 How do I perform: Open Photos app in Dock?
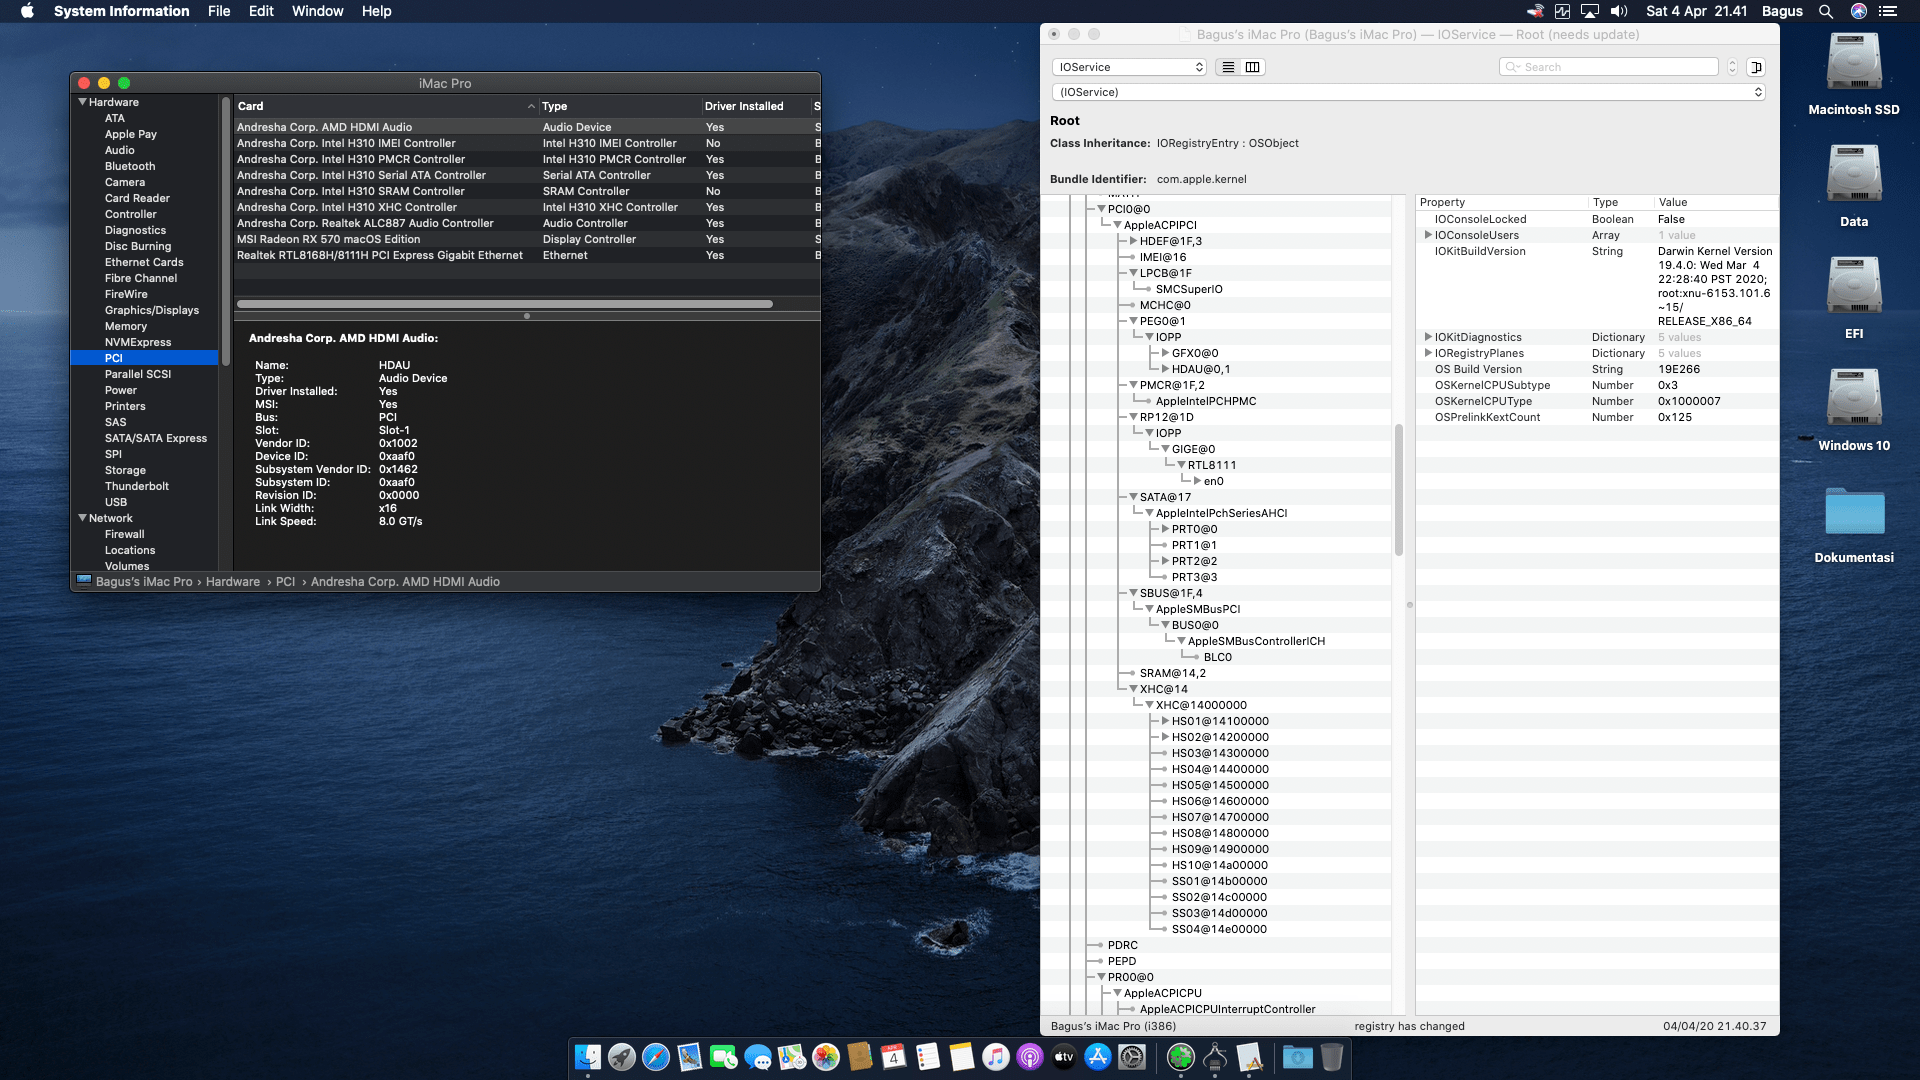click(826, 1057)
